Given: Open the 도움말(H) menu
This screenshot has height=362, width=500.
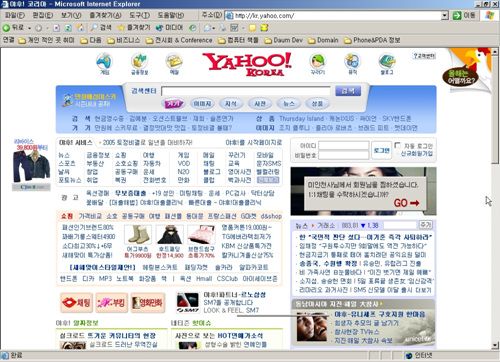Looking at the screenshot, I should [171, 15].
